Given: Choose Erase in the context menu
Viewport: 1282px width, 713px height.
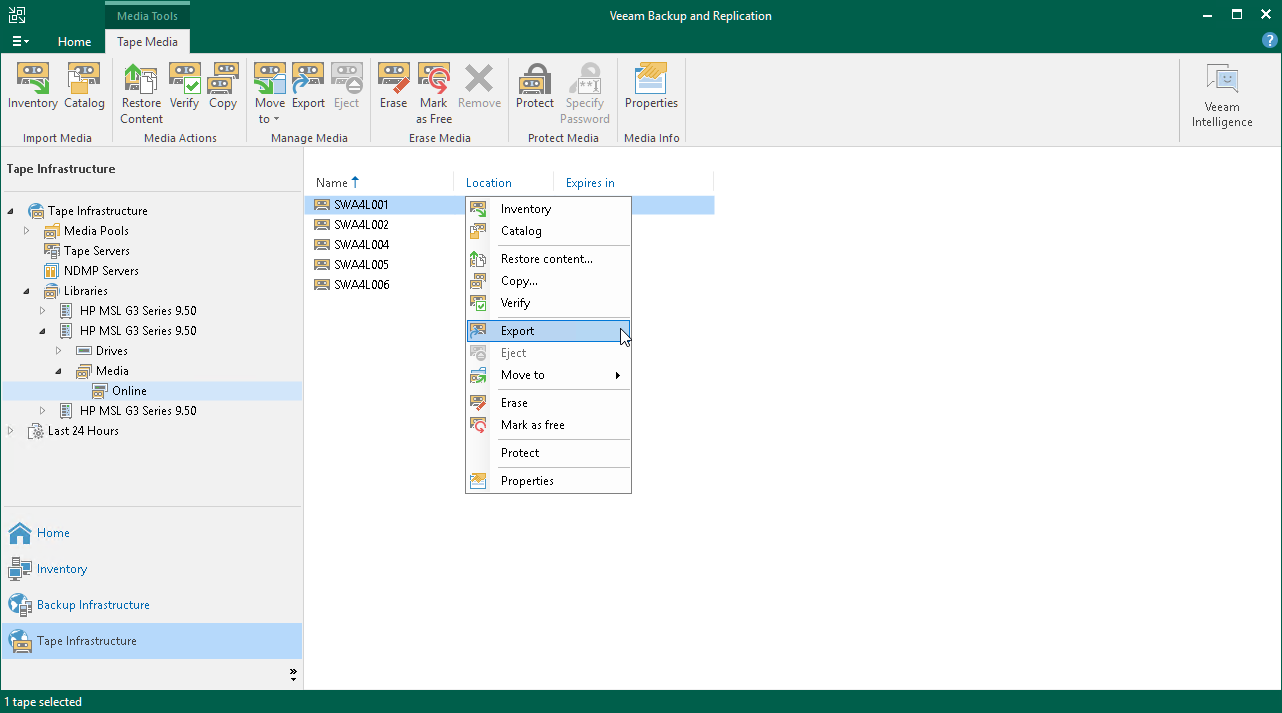Looking at the screenshot, I should pos(549,403).
